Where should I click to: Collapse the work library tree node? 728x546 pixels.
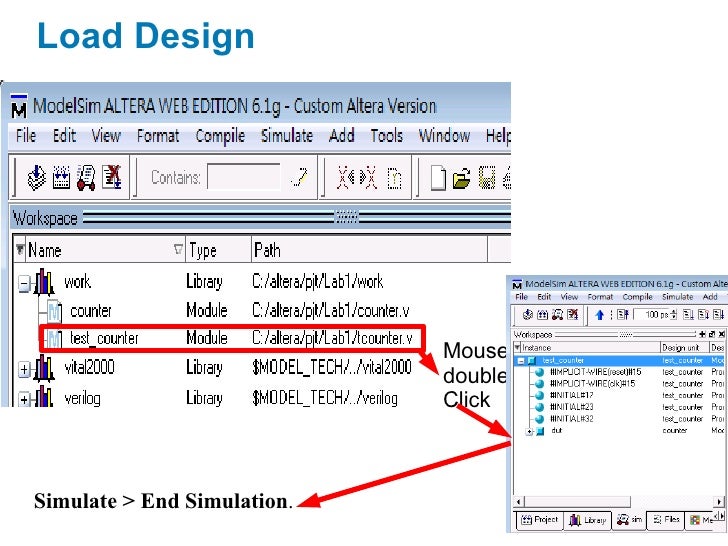pyautogui.click(x=24, y=283)
